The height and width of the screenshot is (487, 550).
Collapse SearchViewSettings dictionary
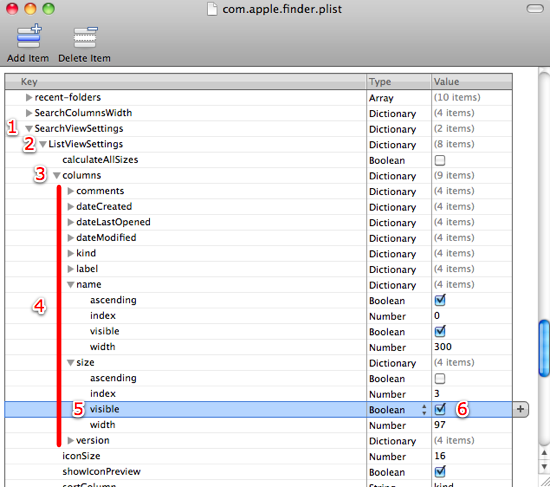coord(29,129)
